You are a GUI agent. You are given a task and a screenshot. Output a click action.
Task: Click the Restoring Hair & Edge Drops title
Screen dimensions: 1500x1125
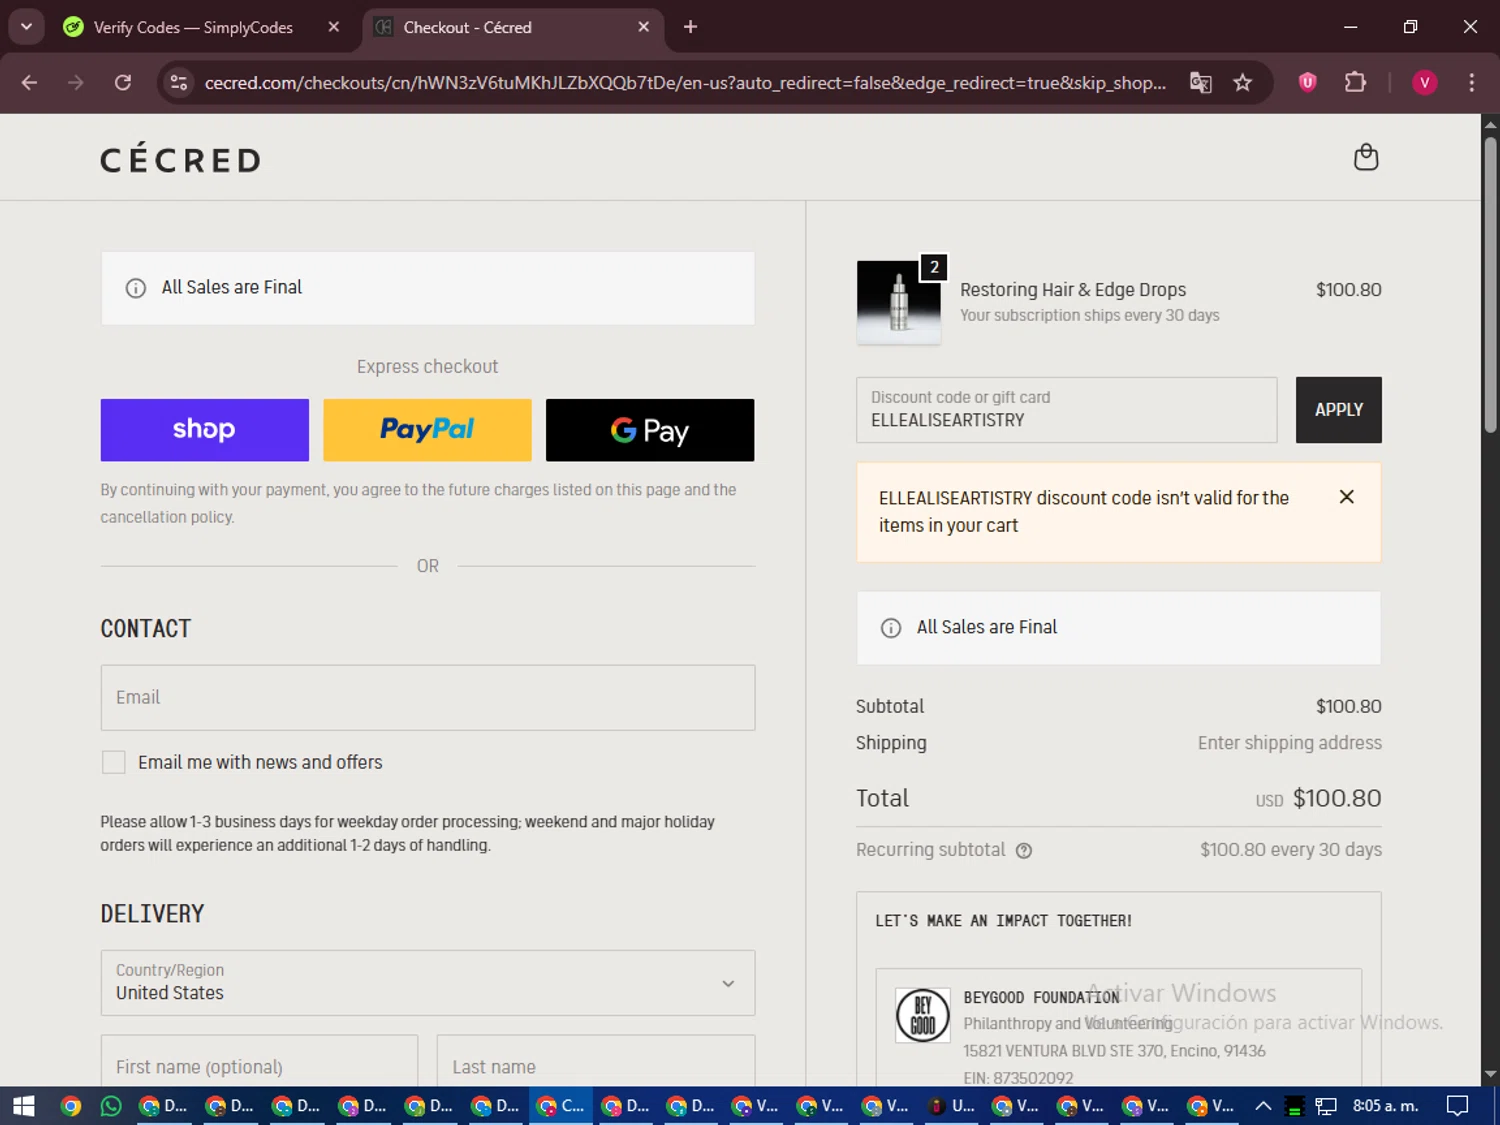[x=1073, y=290]
